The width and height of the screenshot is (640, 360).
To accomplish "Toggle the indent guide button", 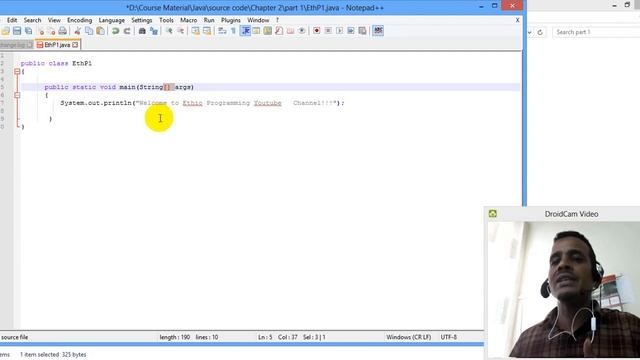I will (x=245, y=31).
